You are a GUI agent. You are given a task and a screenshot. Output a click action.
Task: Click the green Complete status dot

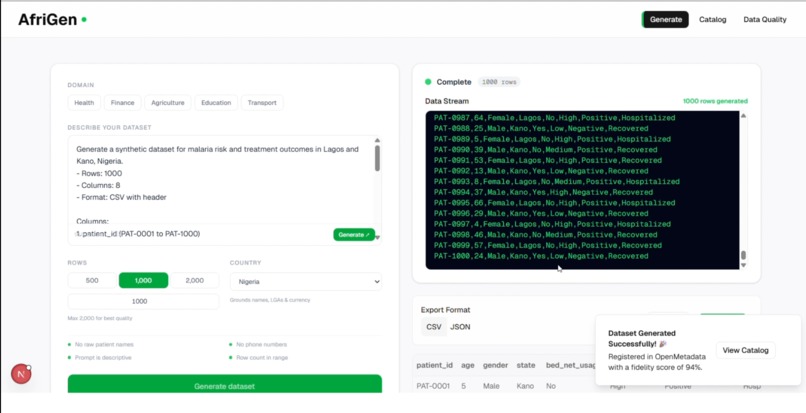[x=428, y=82]
